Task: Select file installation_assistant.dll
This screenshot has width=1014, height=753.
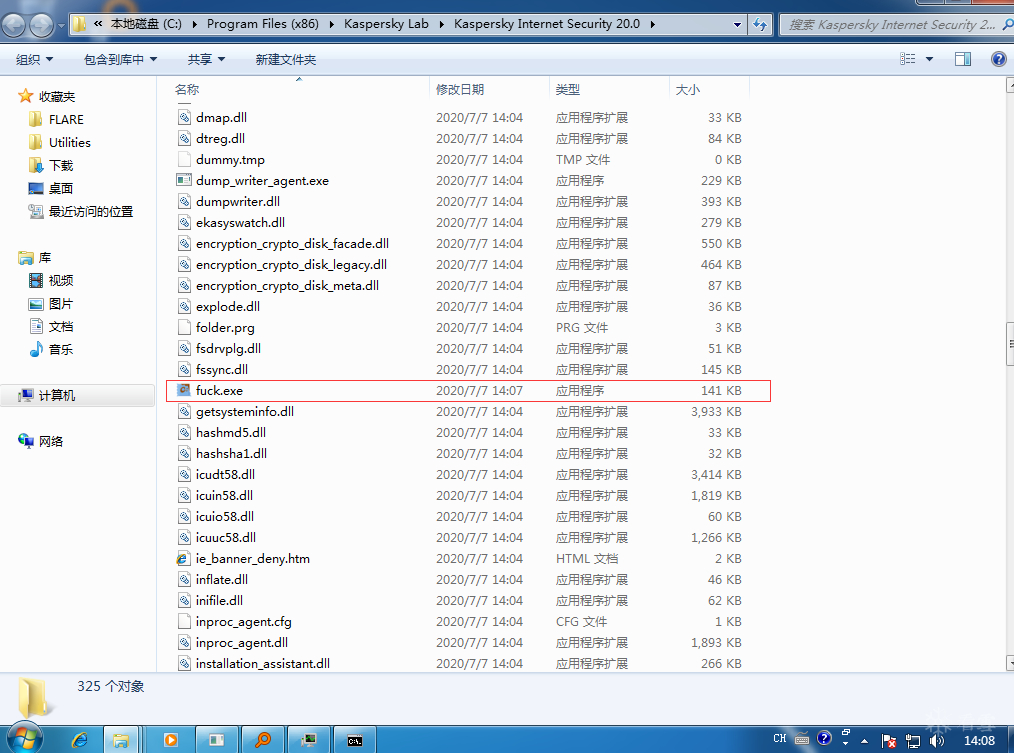Action: (x=263, y=663)
